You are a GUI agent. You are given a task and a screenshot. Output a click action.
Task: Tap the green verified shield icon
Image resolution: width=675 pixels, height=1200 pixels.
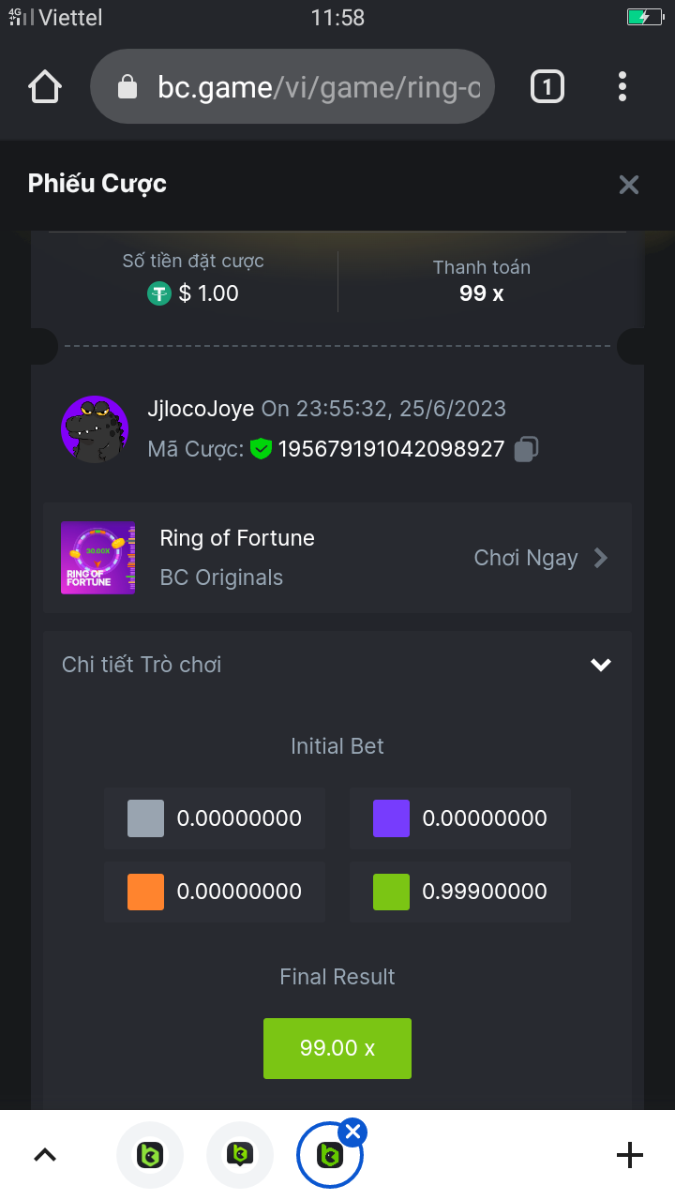(261, 450)
